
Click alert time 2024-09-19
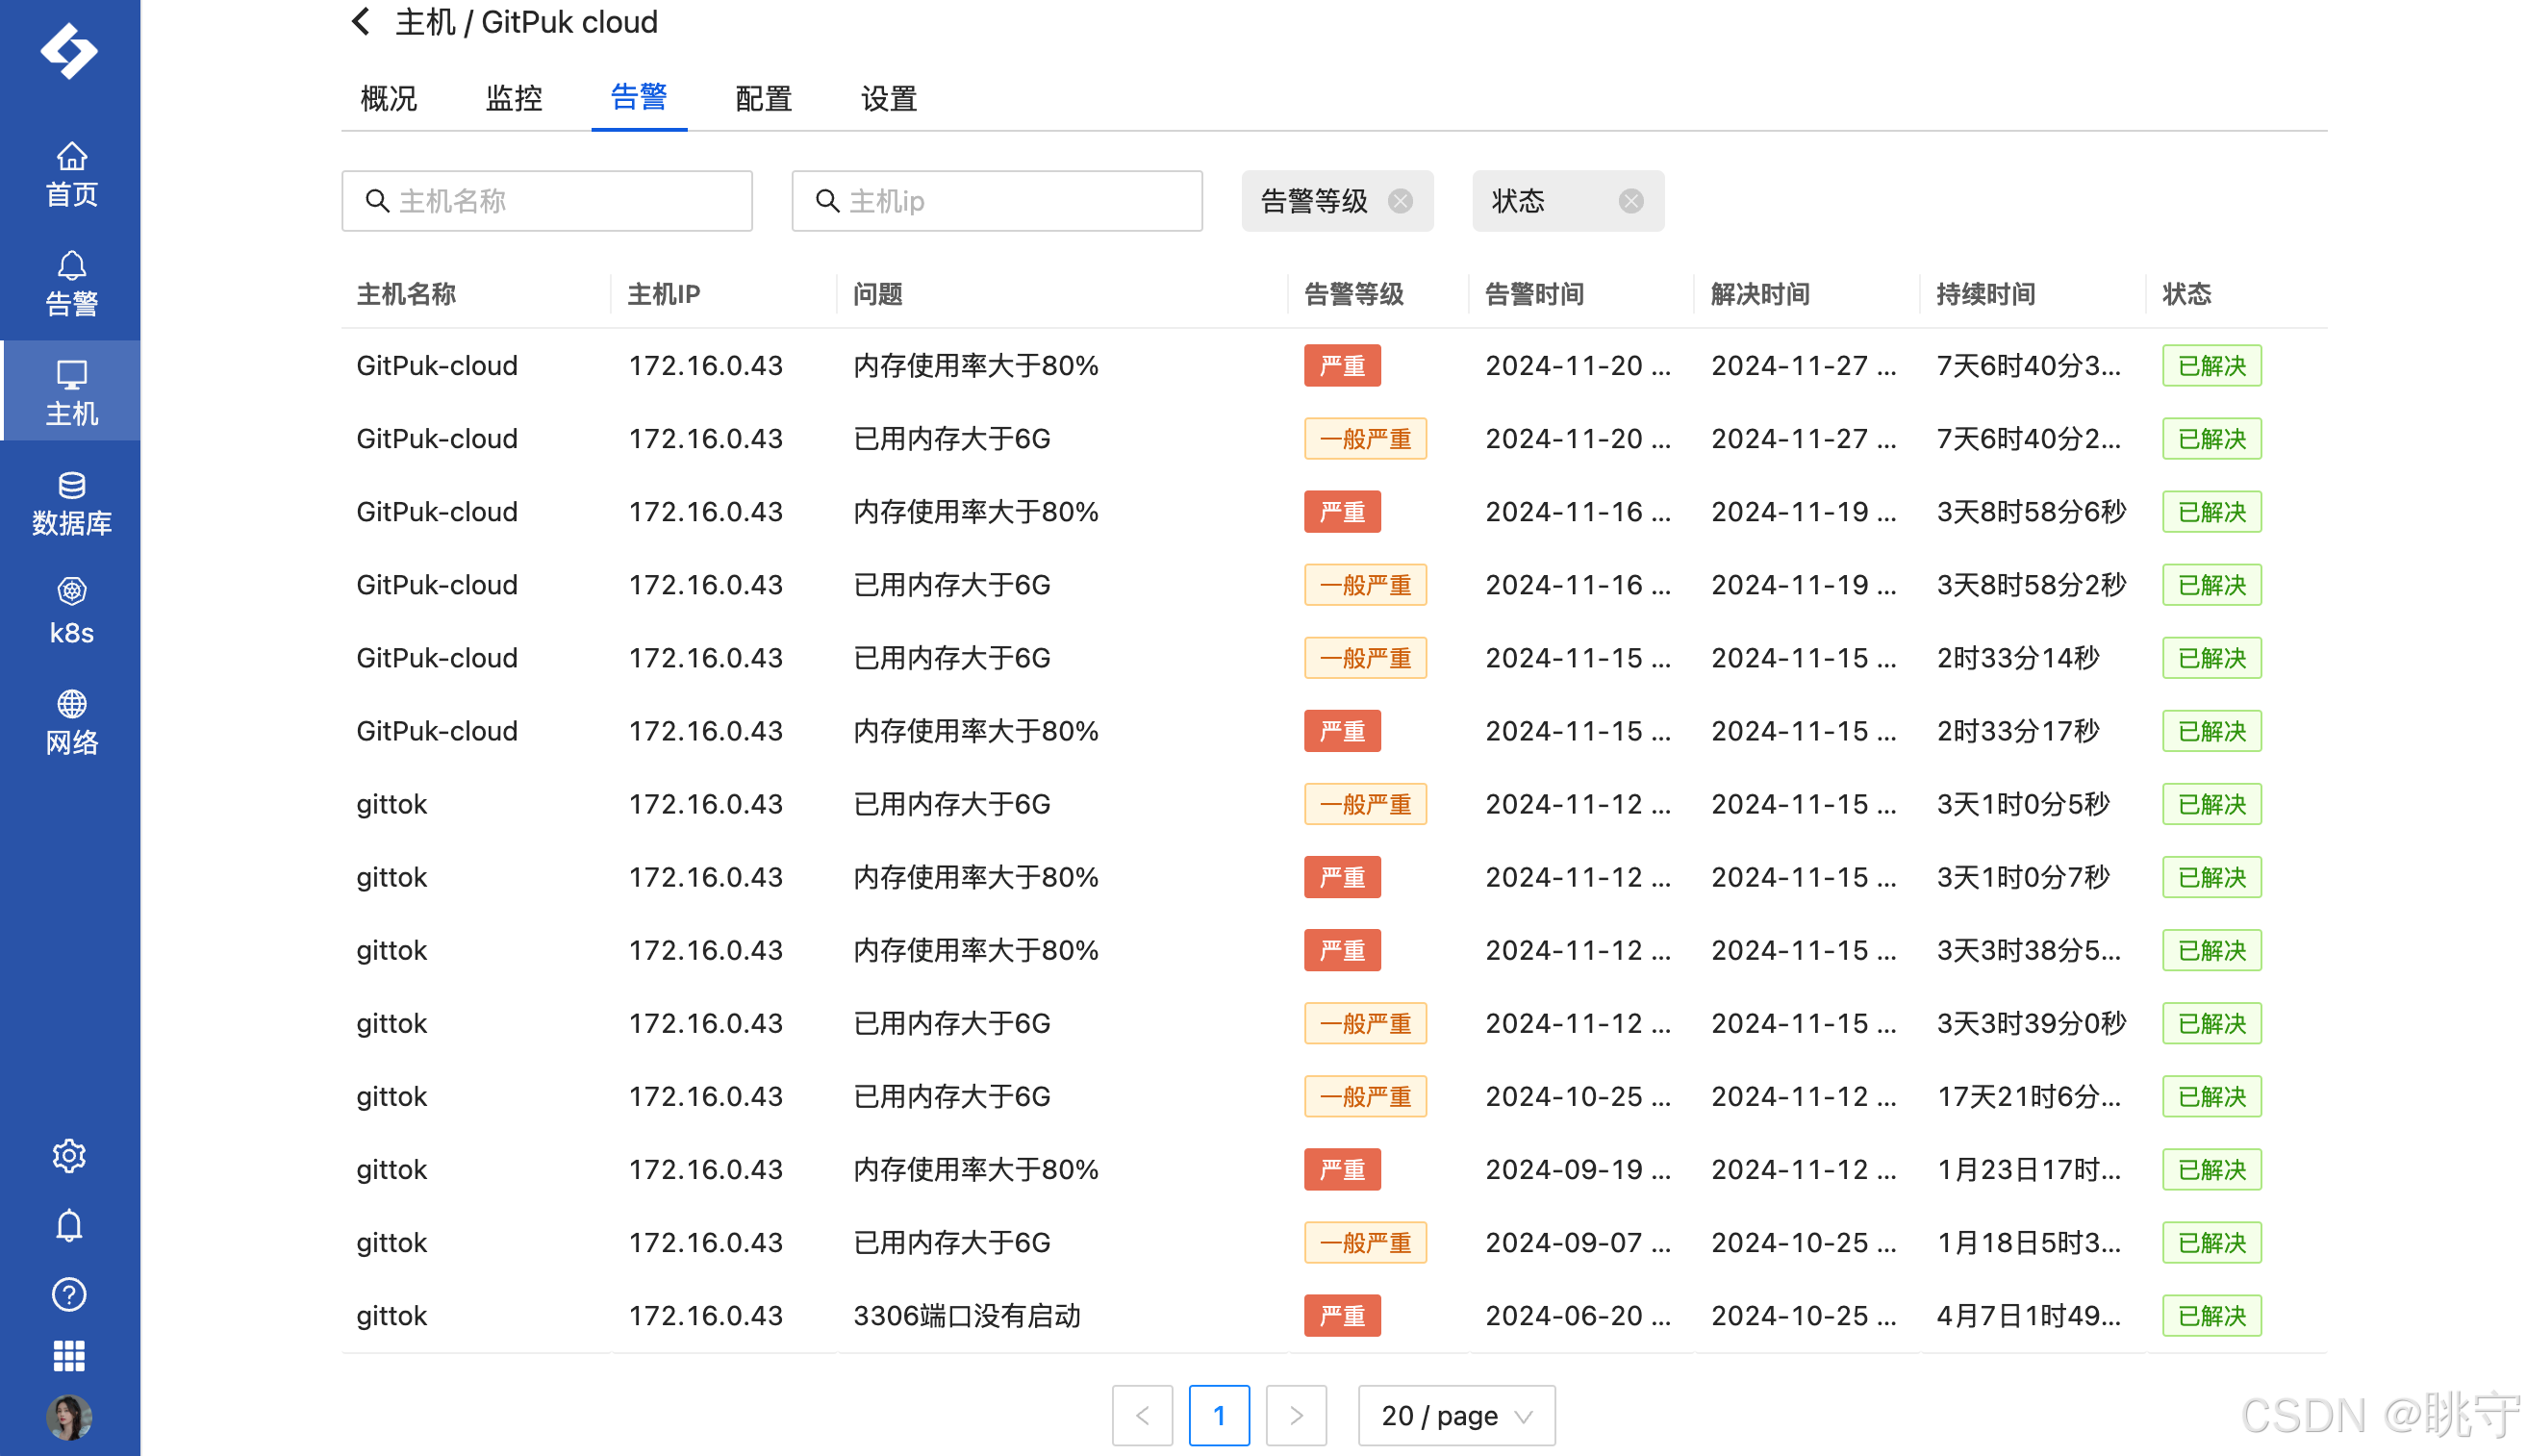[1578, 1169]
